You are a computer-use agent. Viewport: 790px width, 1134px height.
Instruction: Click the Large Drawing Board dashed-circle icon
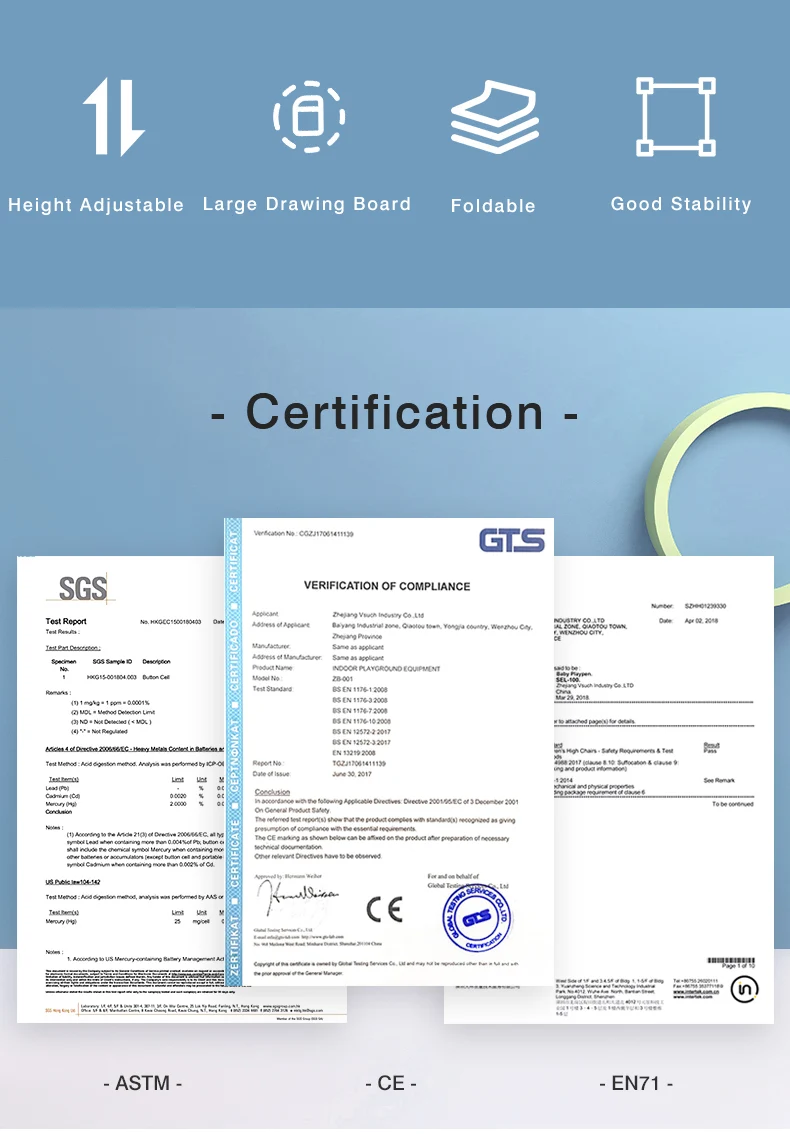click(309, 116)
